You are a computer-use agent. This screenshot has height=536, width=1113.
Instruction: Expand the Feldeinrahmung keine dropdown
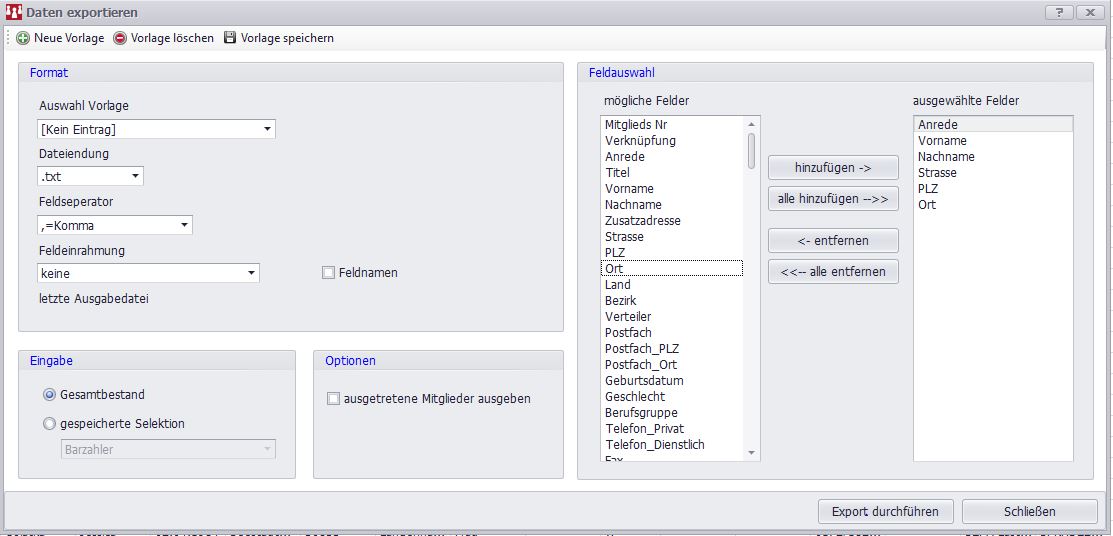click(x=251, y=273)
